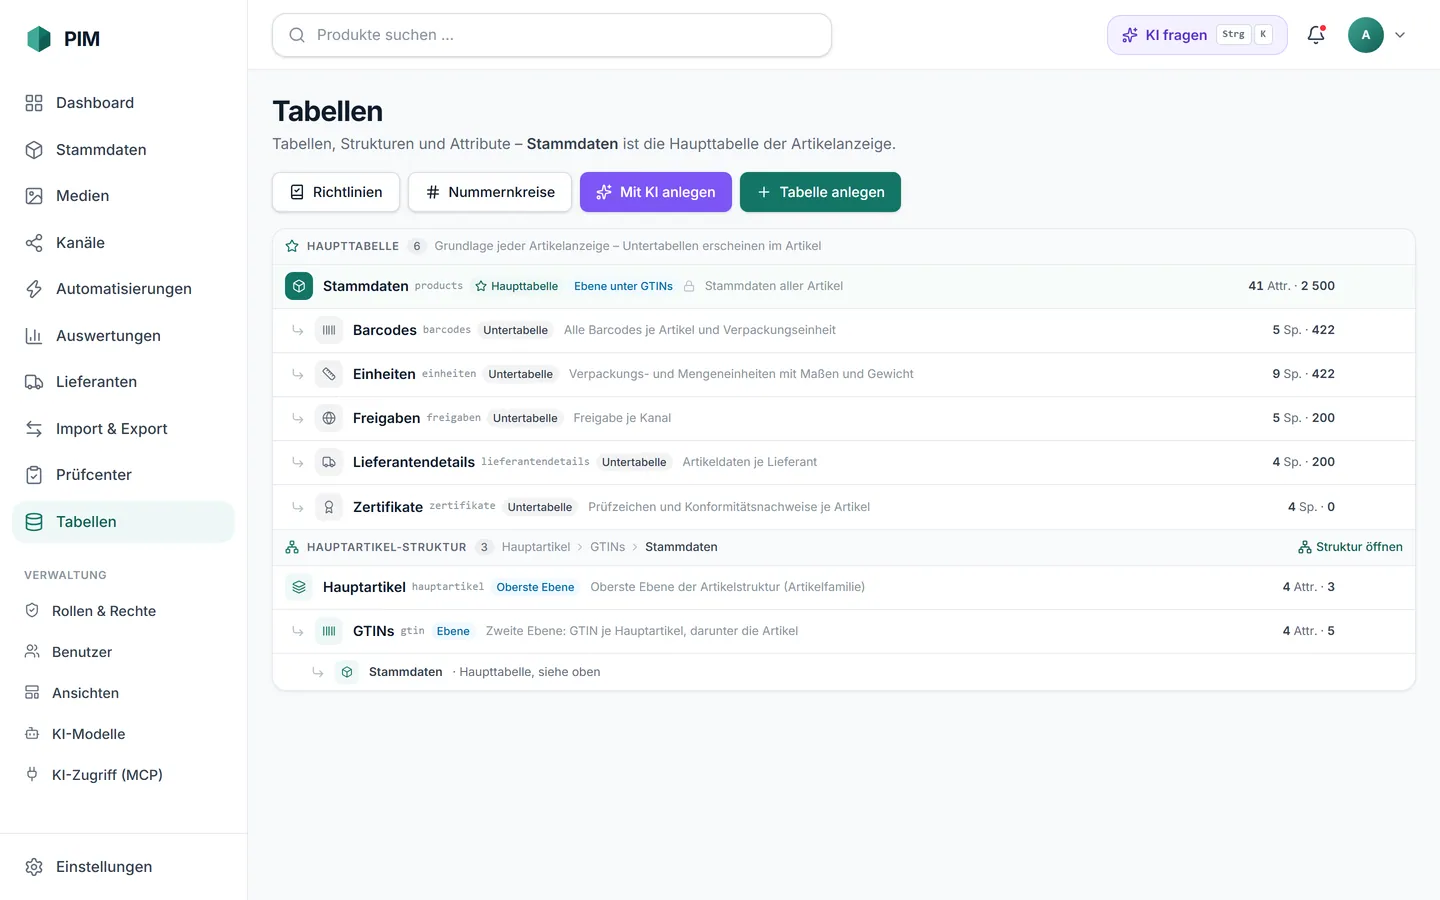
Task: Click the PIM logo icon
Action: pyautogui.click(x=38, y=39)
